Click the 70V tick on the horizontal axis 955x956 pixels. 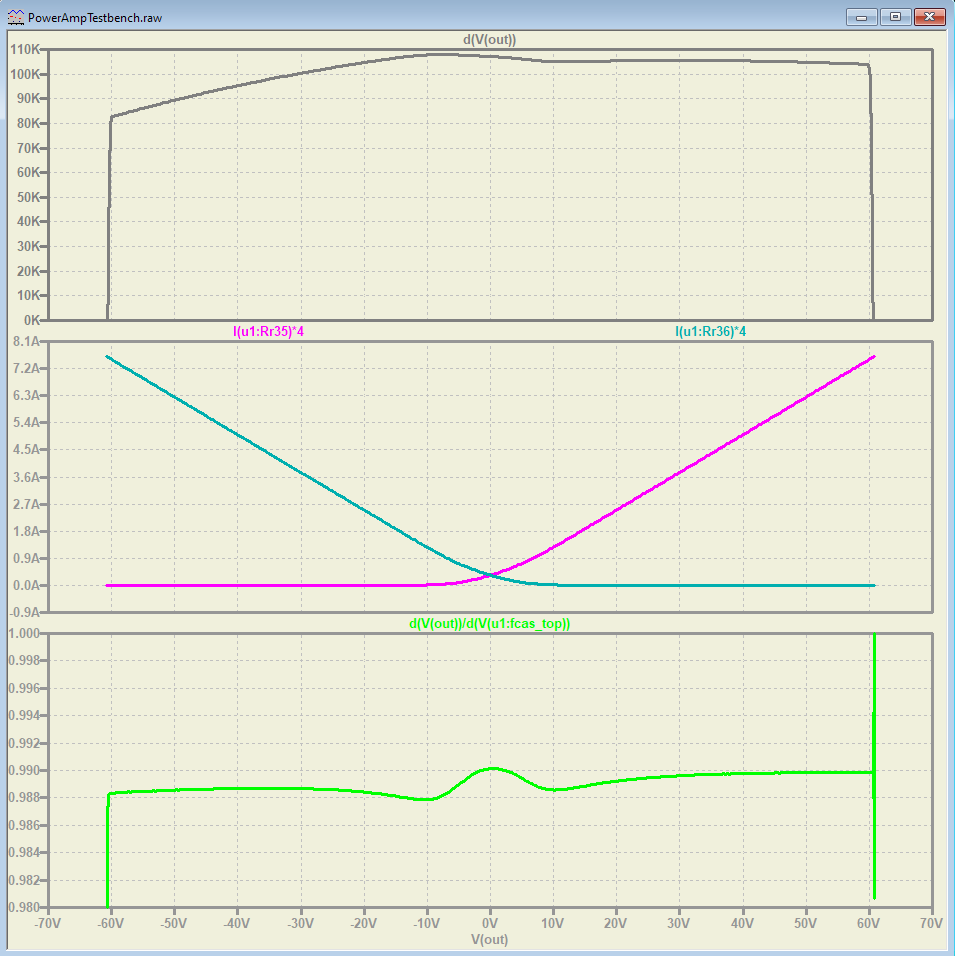click(x=931, y=923)
